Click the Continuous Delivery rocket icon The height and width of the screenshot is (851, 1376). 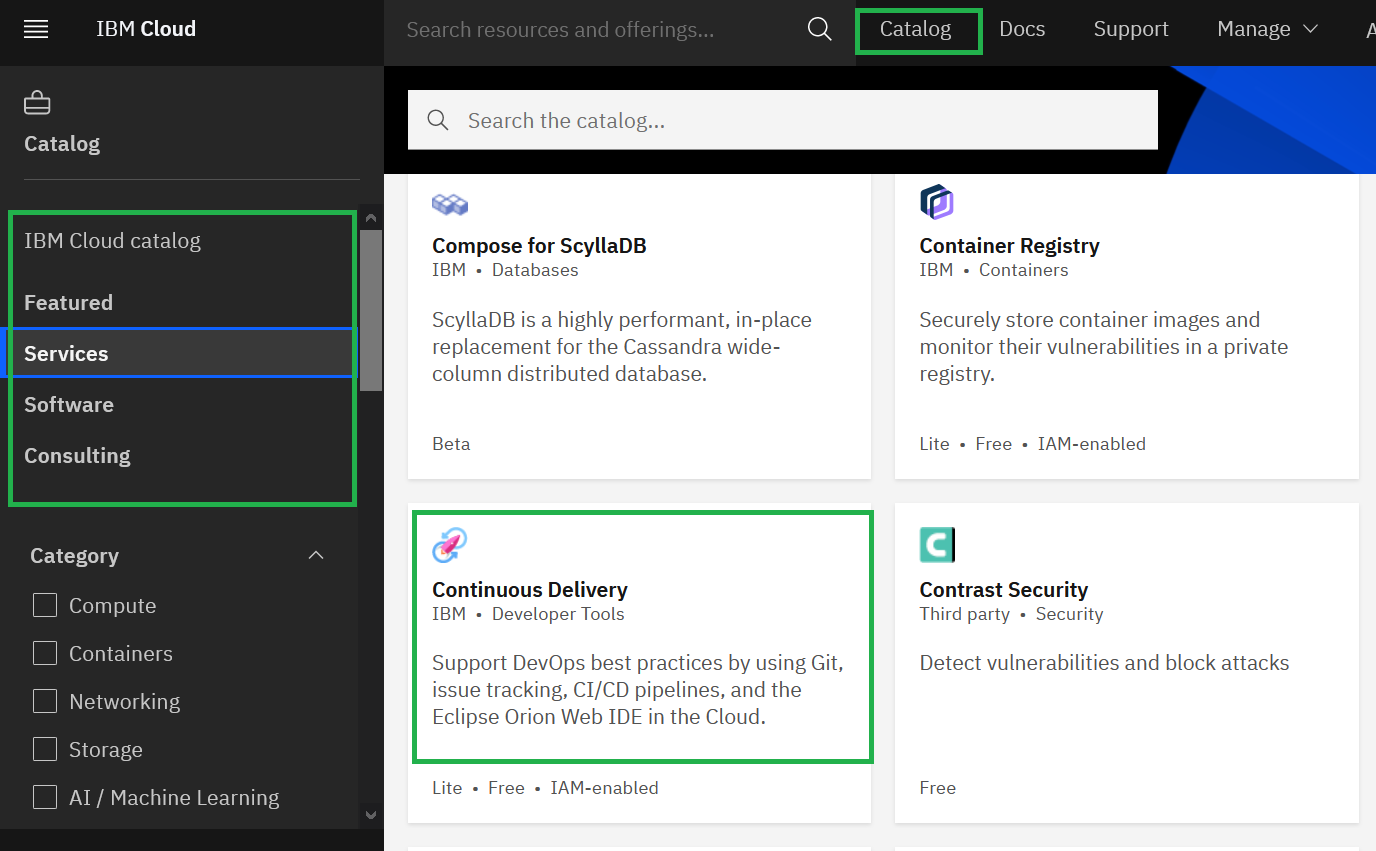(x=450, y=546)
